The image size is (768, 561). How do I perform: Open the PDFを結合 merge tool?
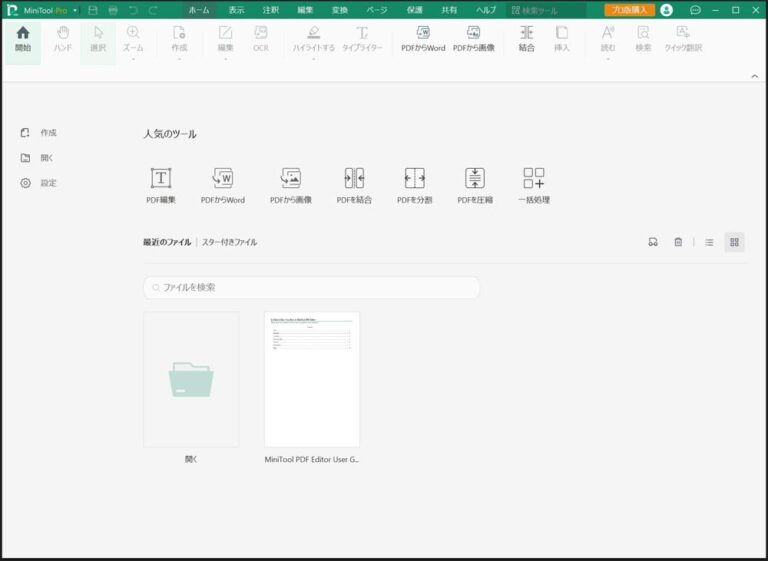354,178
